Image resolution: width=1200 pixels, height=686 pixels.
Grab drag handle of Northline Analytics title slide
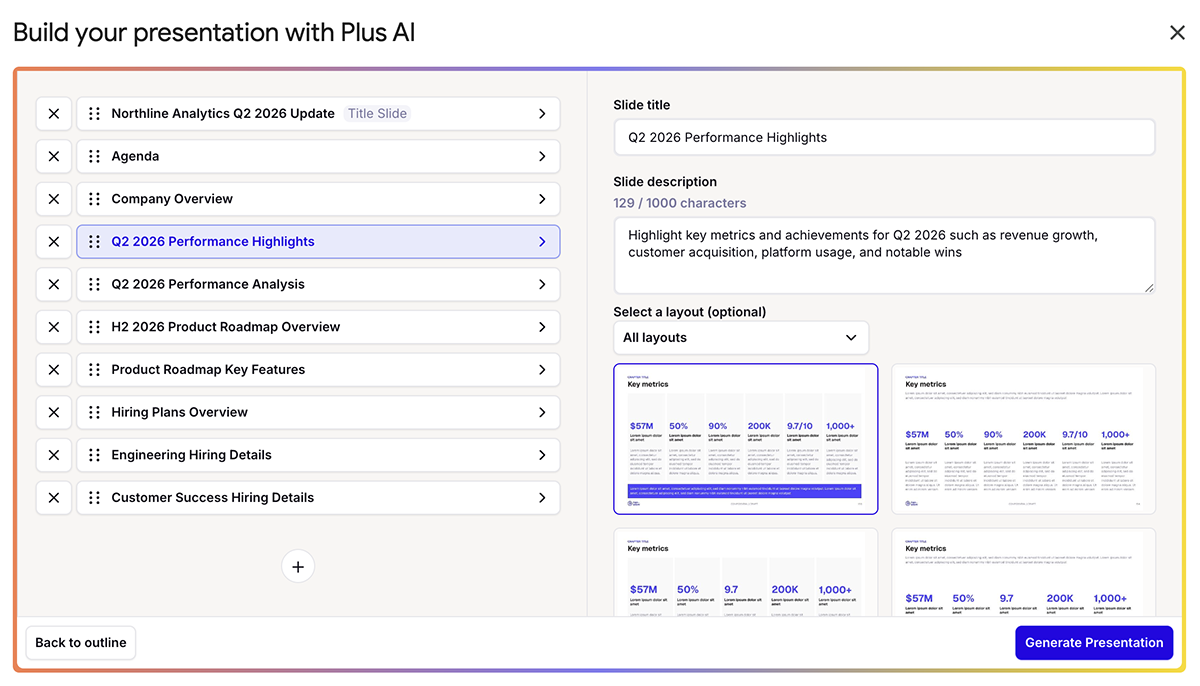pos(94,114)
